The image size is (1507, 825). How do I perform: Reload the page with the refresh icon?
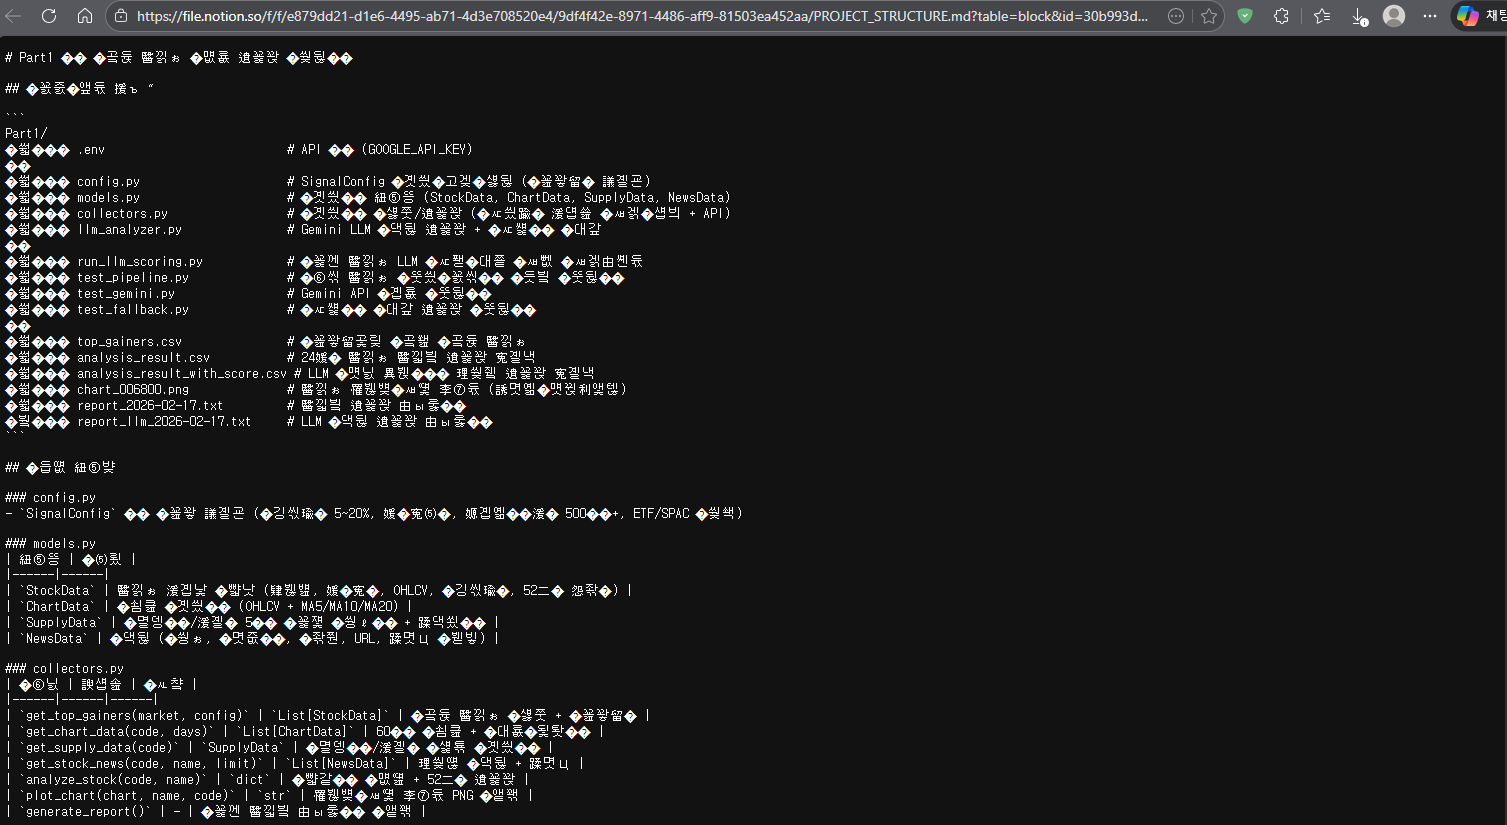(49, 16)
